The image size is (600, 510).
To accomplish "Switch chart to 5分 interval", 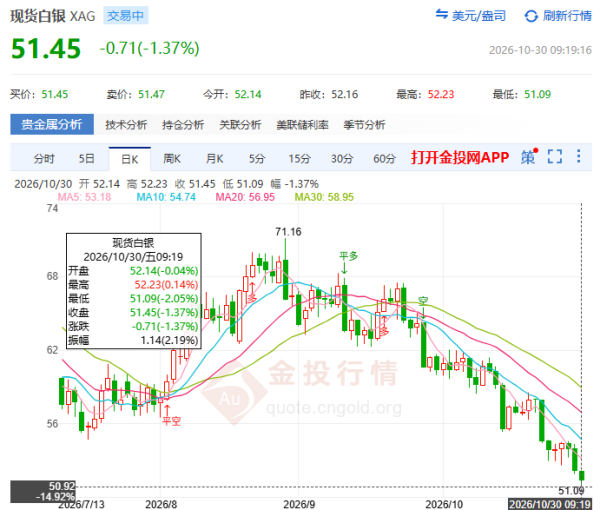I will click(257, 158).
